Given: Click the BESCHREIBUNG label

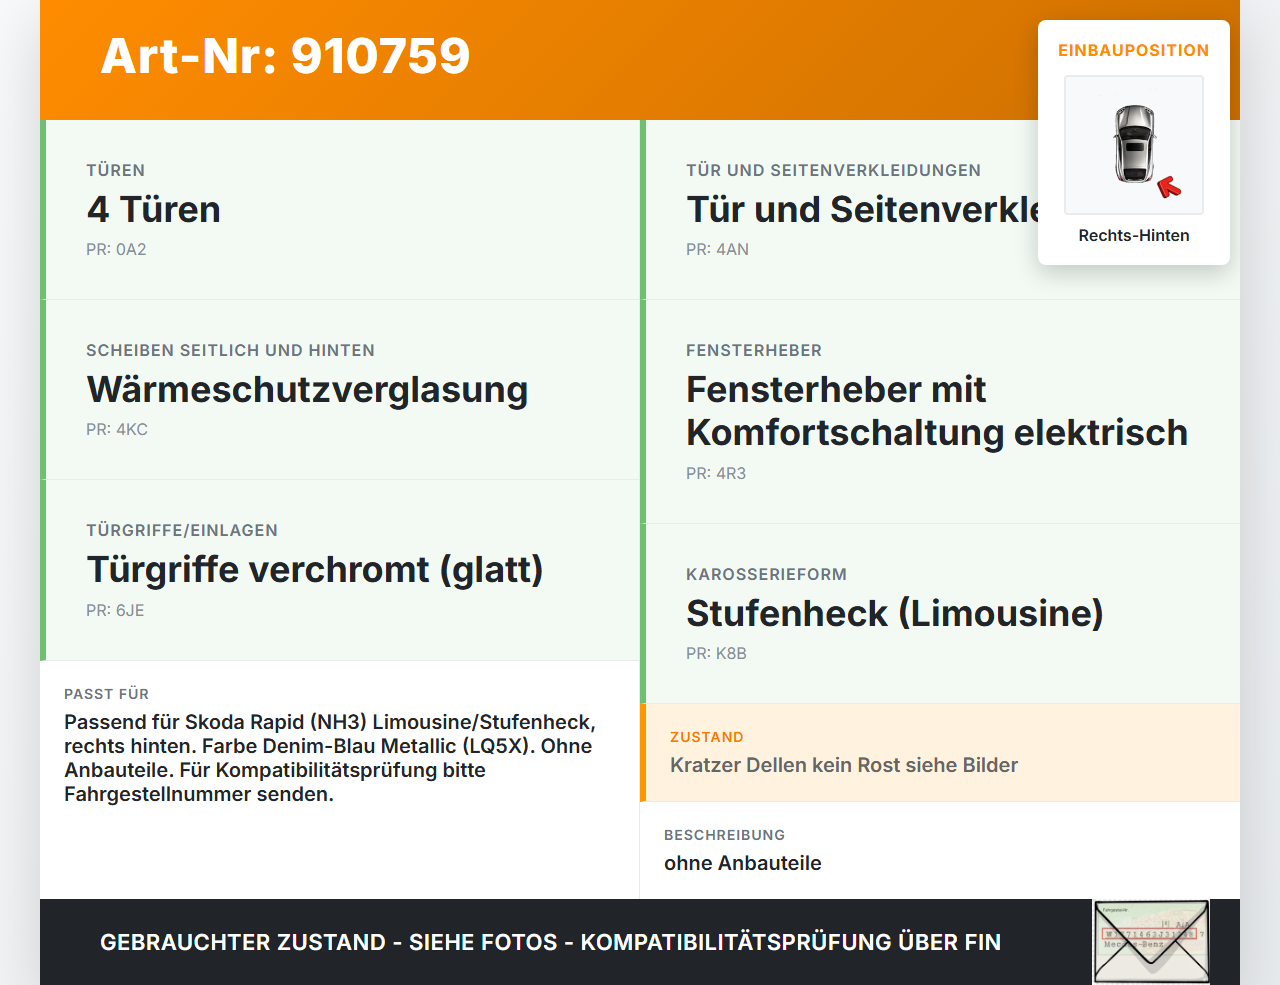Looking at the screenshot, I should coord(725,835).
